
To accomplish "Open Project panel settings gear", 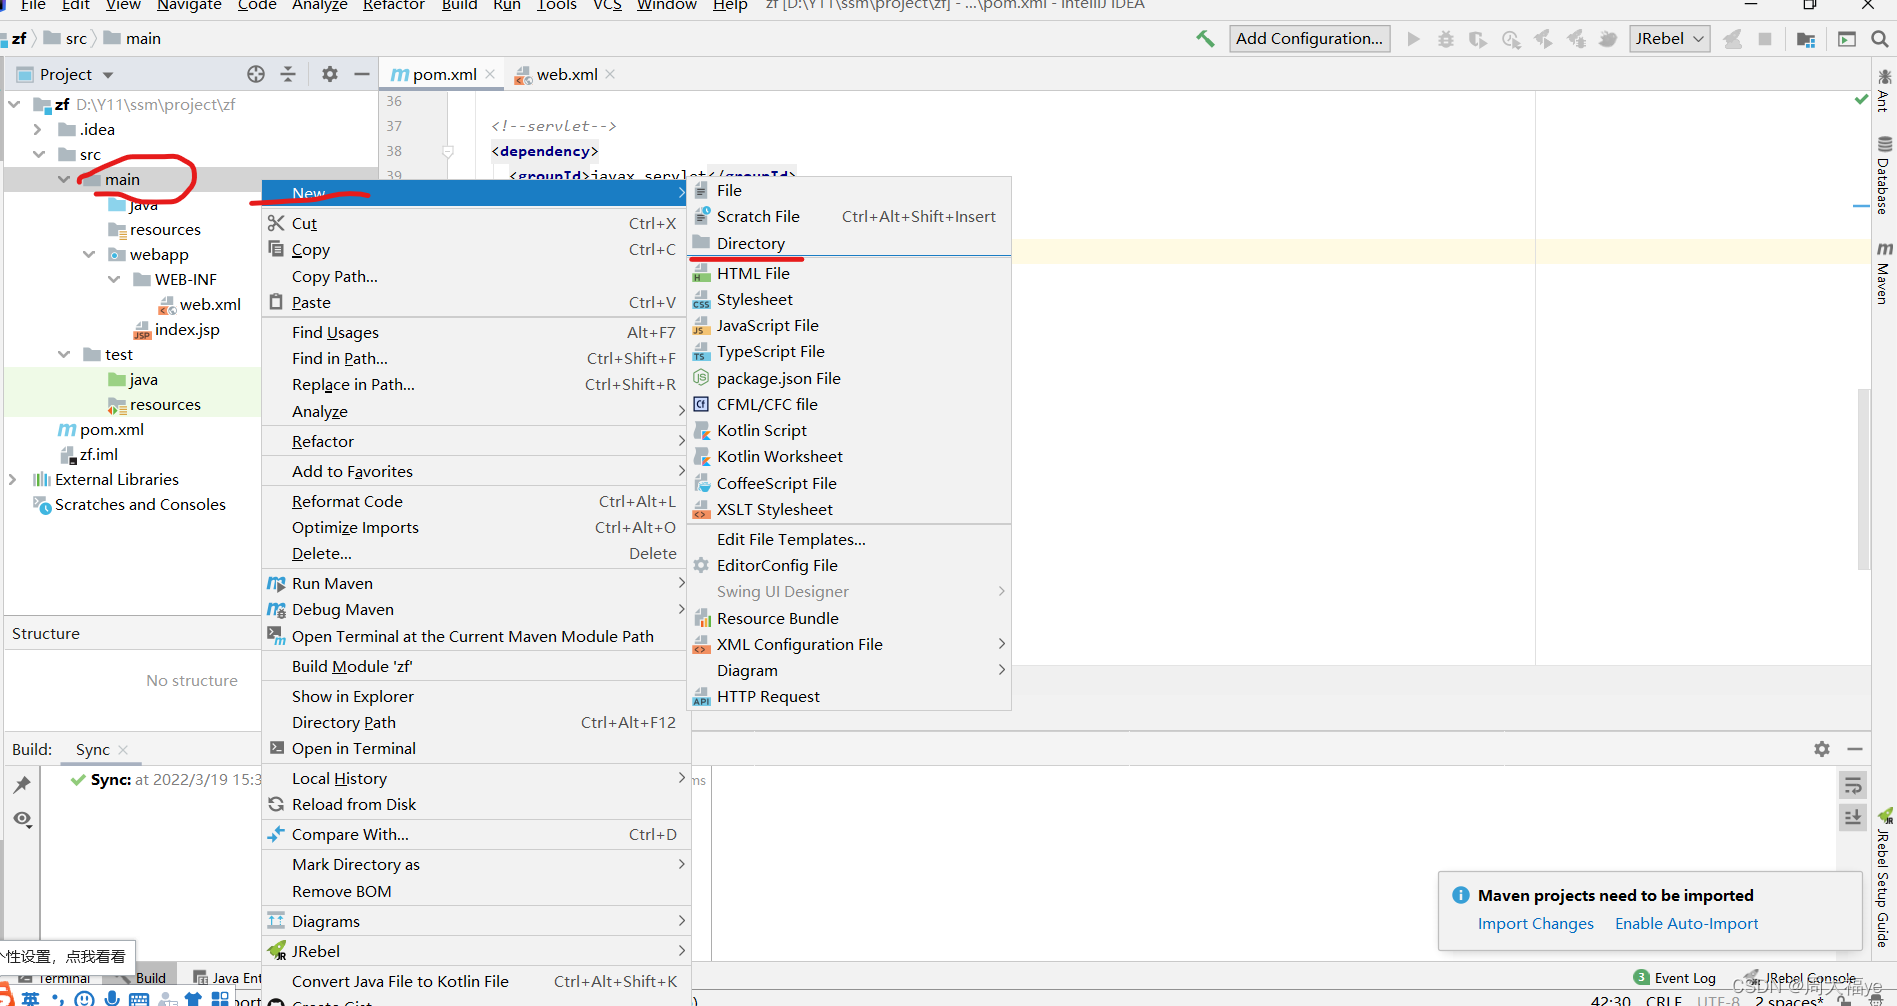I will click(x=330, y=74).
